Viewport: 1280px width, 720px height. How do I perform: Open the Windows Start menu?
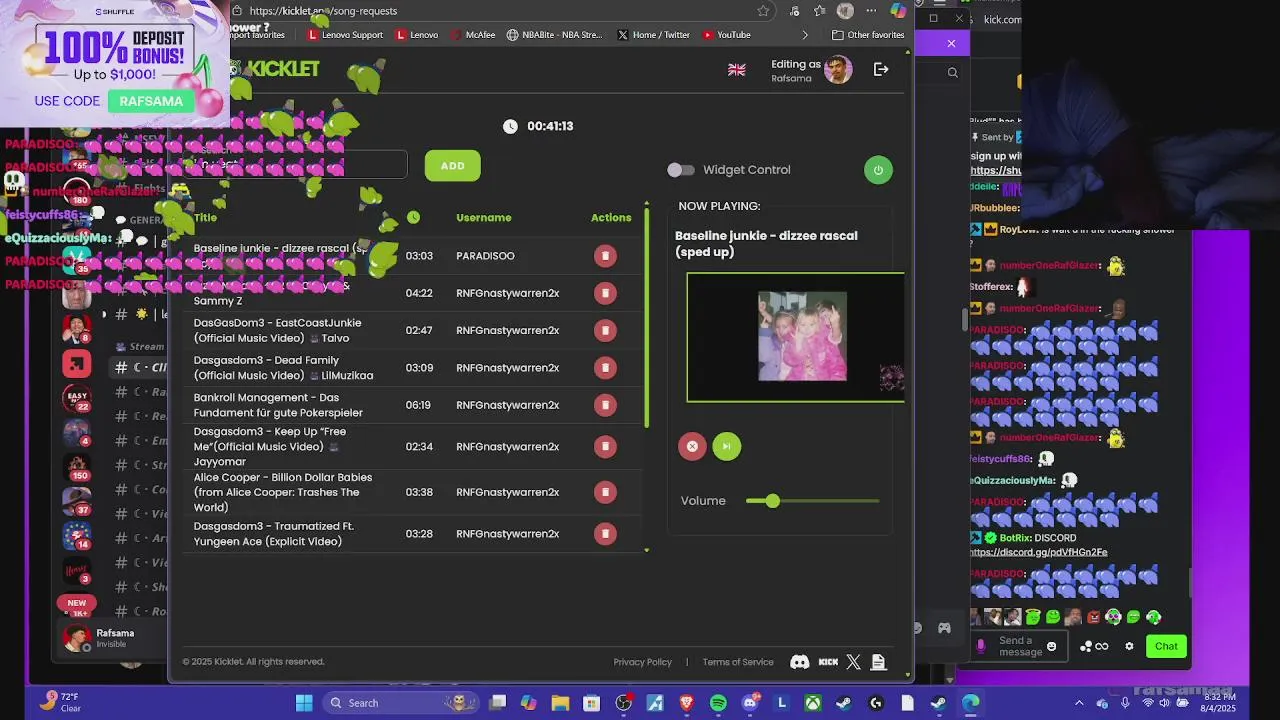click(304, 703)
